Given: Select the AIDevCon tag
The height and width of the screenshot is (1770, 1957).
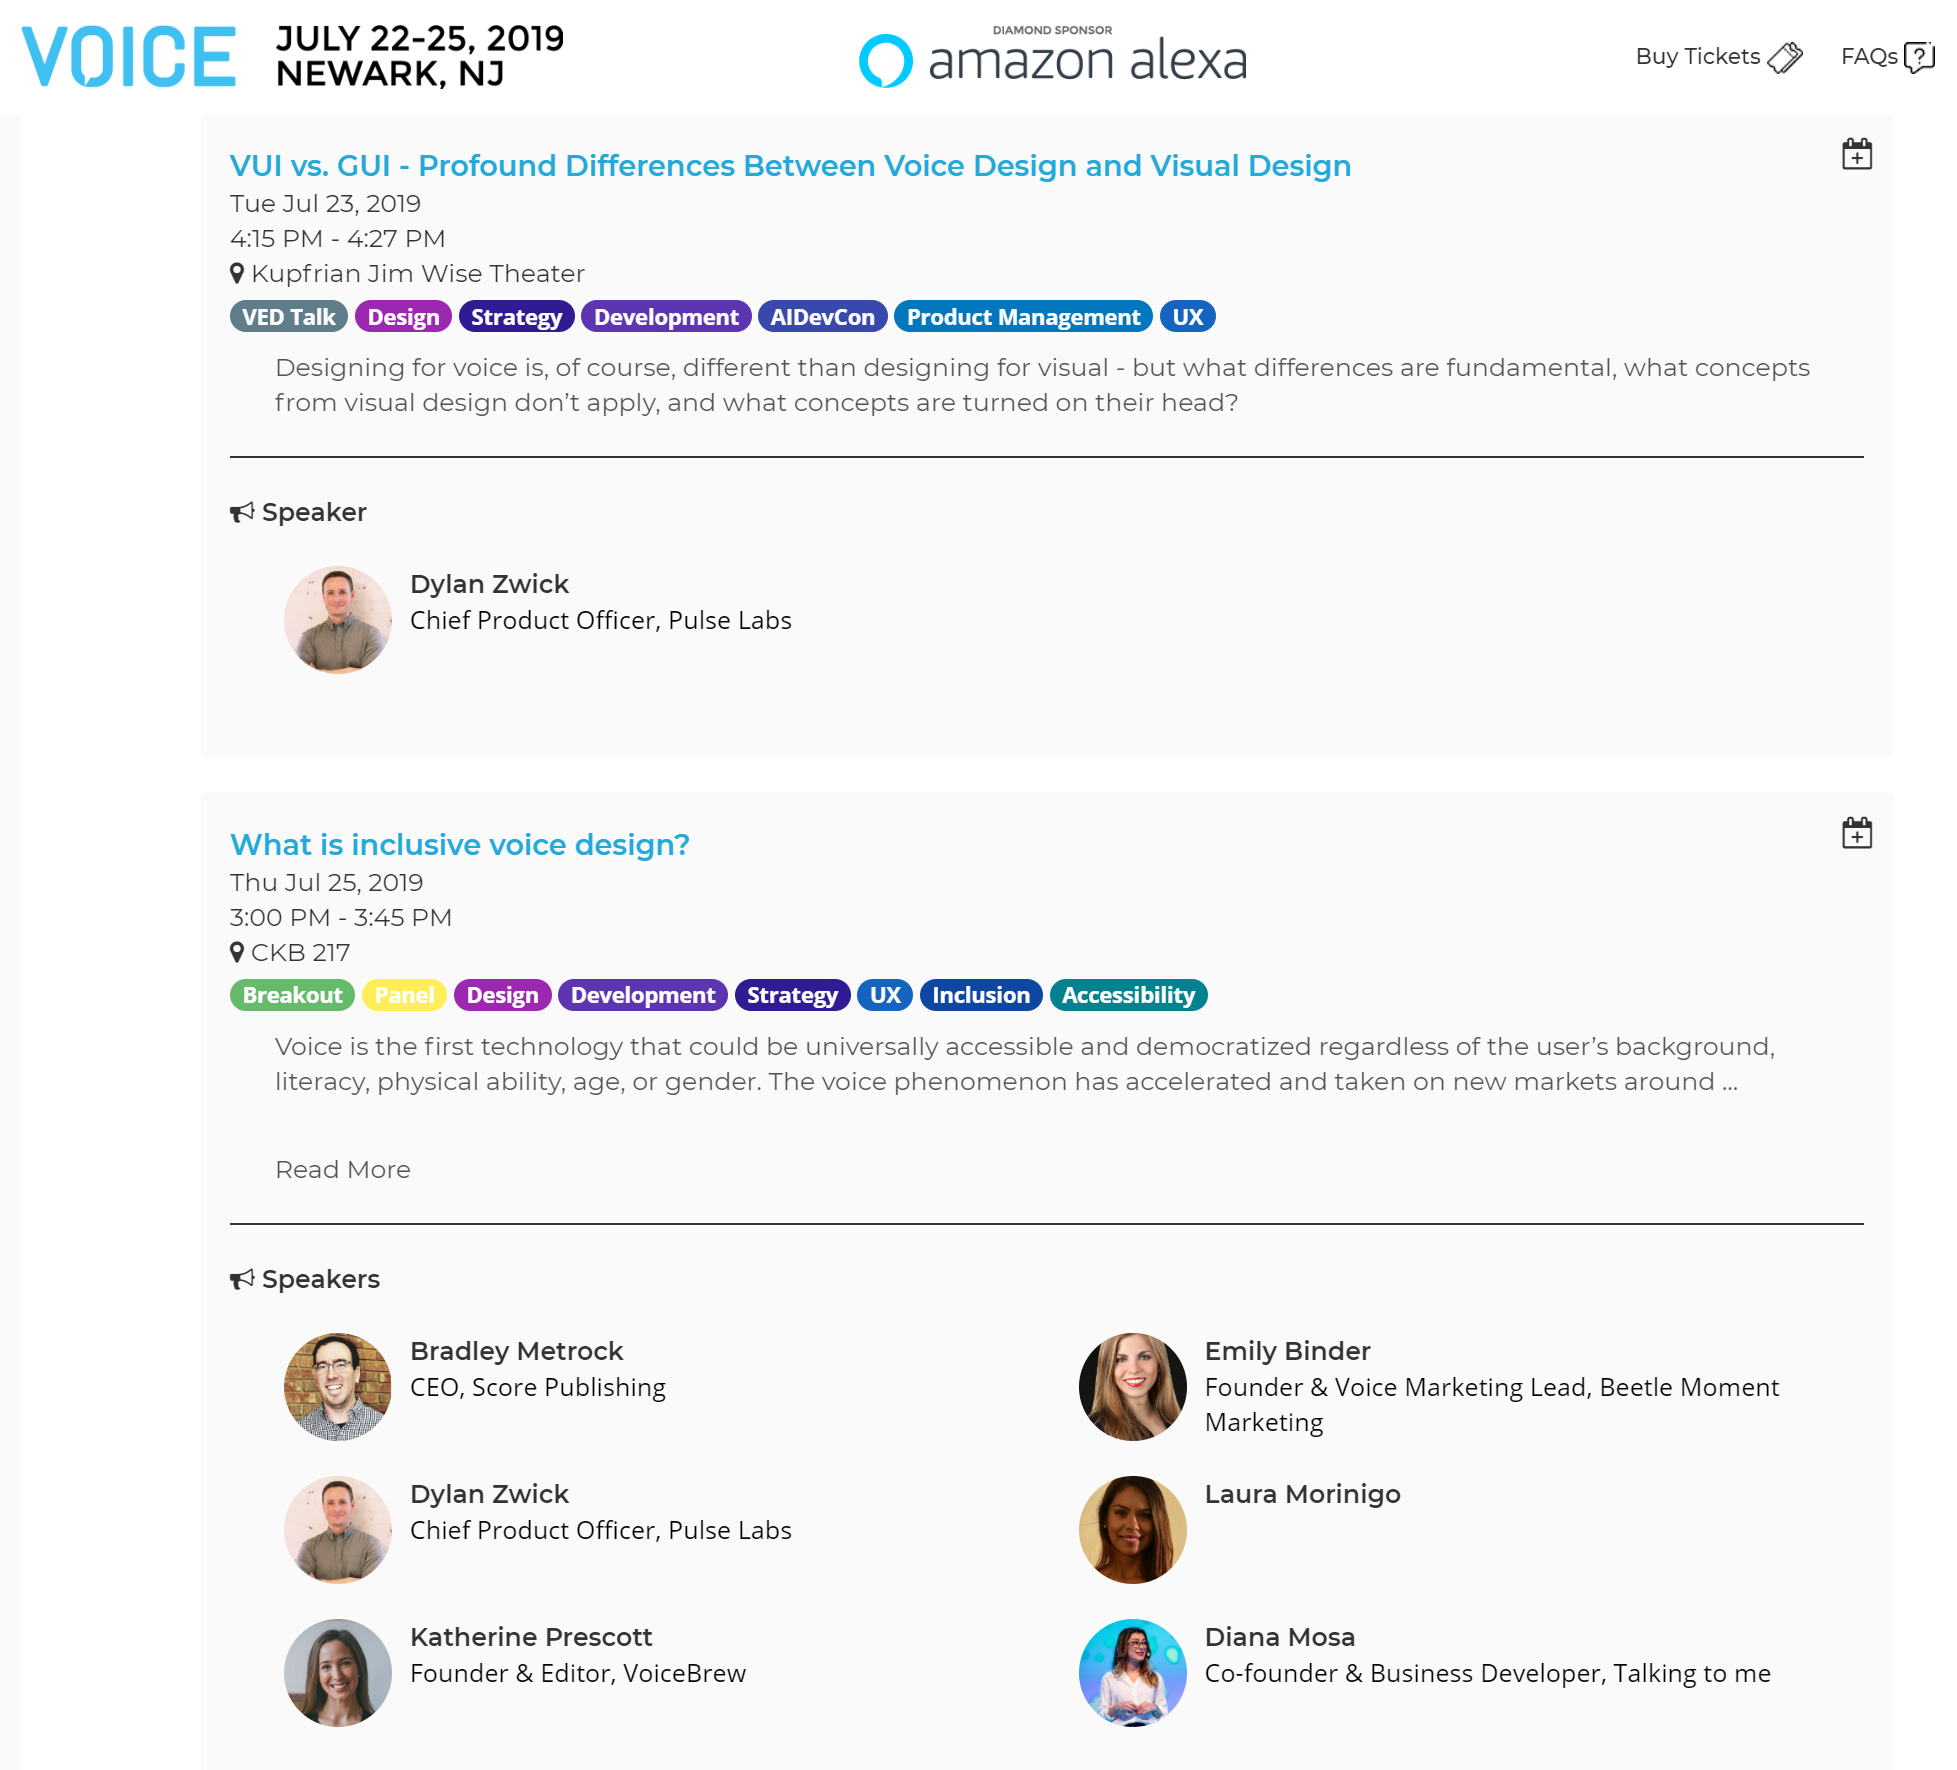Looking at the screenshot, I should (x=822, y=317).
